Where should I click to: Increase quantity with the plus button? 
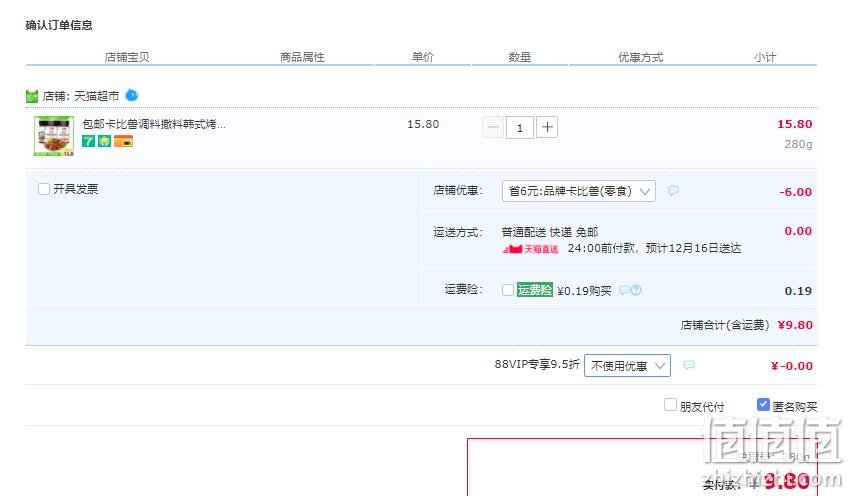point(547,128)
